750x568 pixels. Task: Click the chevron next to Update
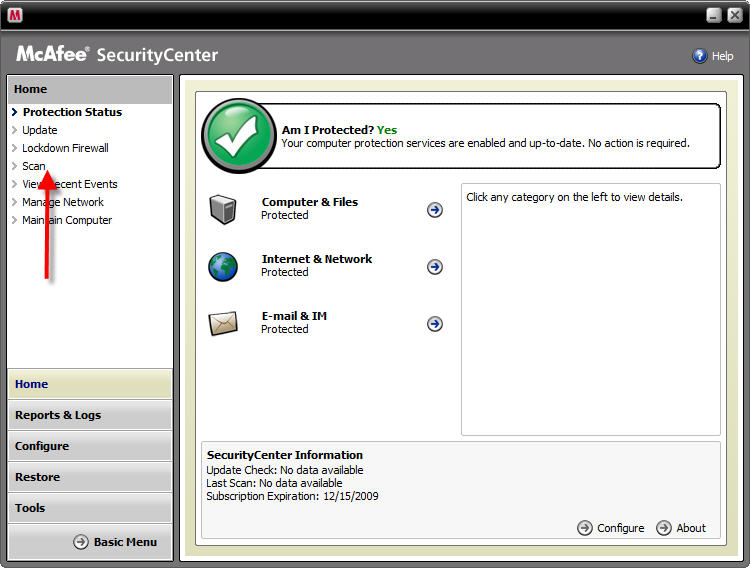(x=14, y=130)
